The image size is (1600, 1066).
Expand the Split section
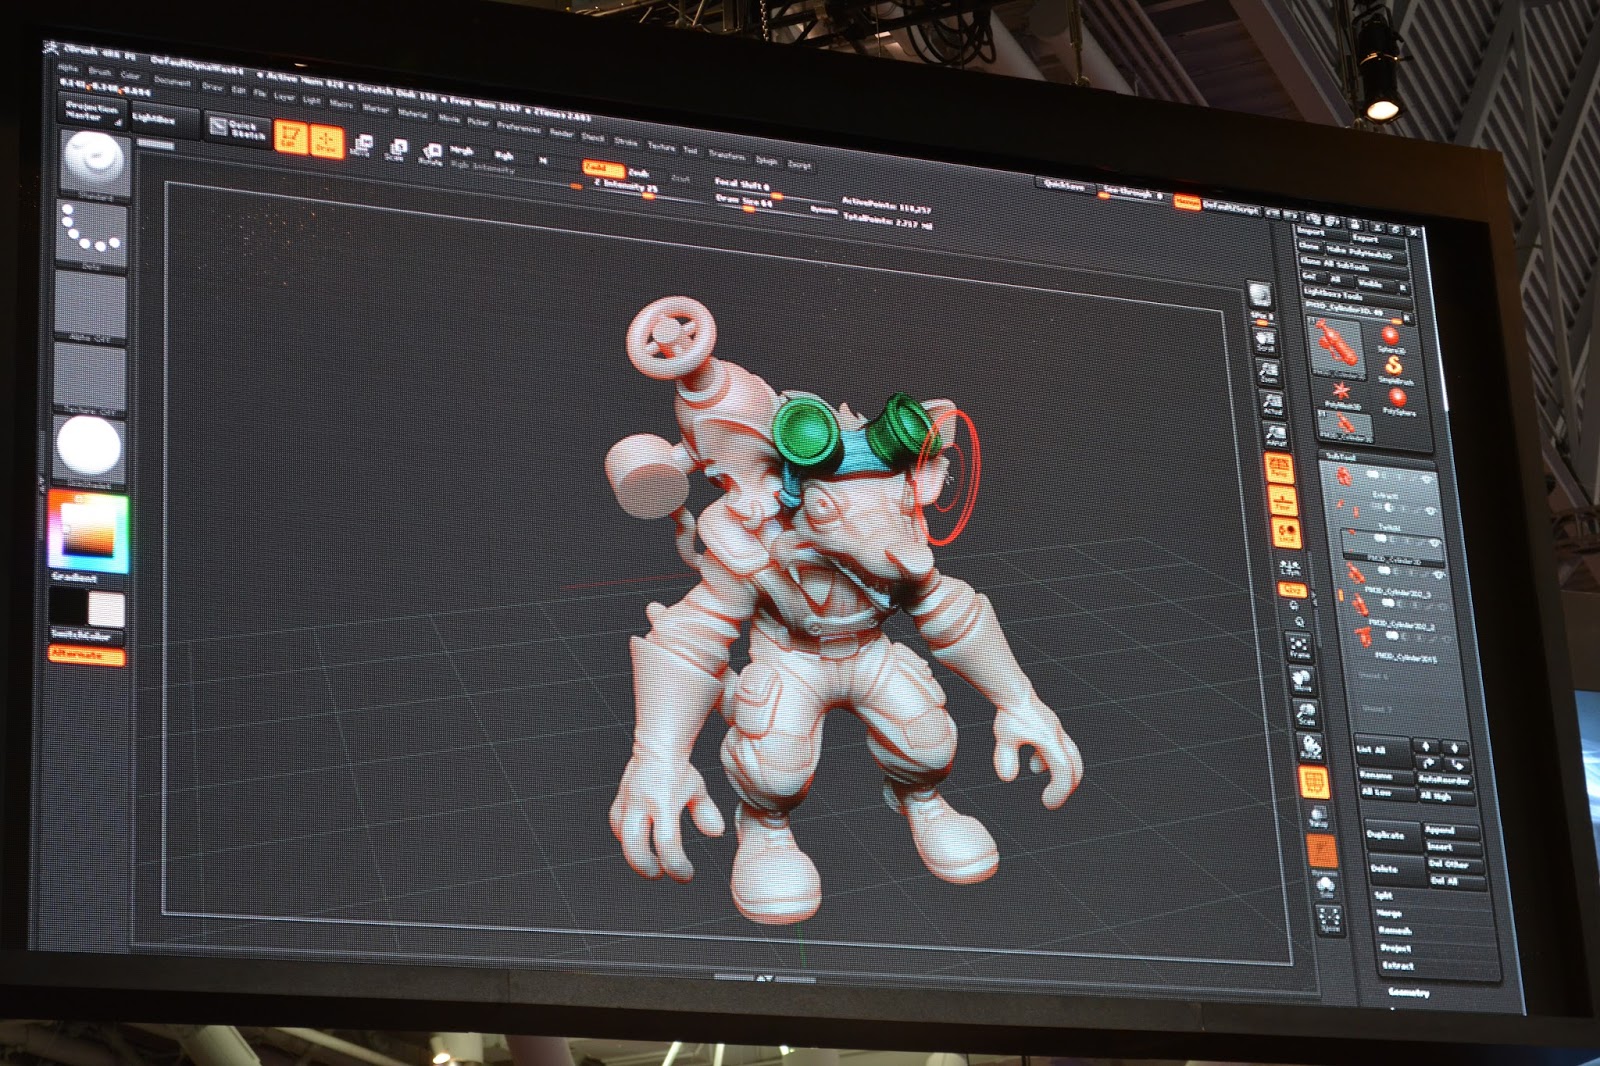1383,895
